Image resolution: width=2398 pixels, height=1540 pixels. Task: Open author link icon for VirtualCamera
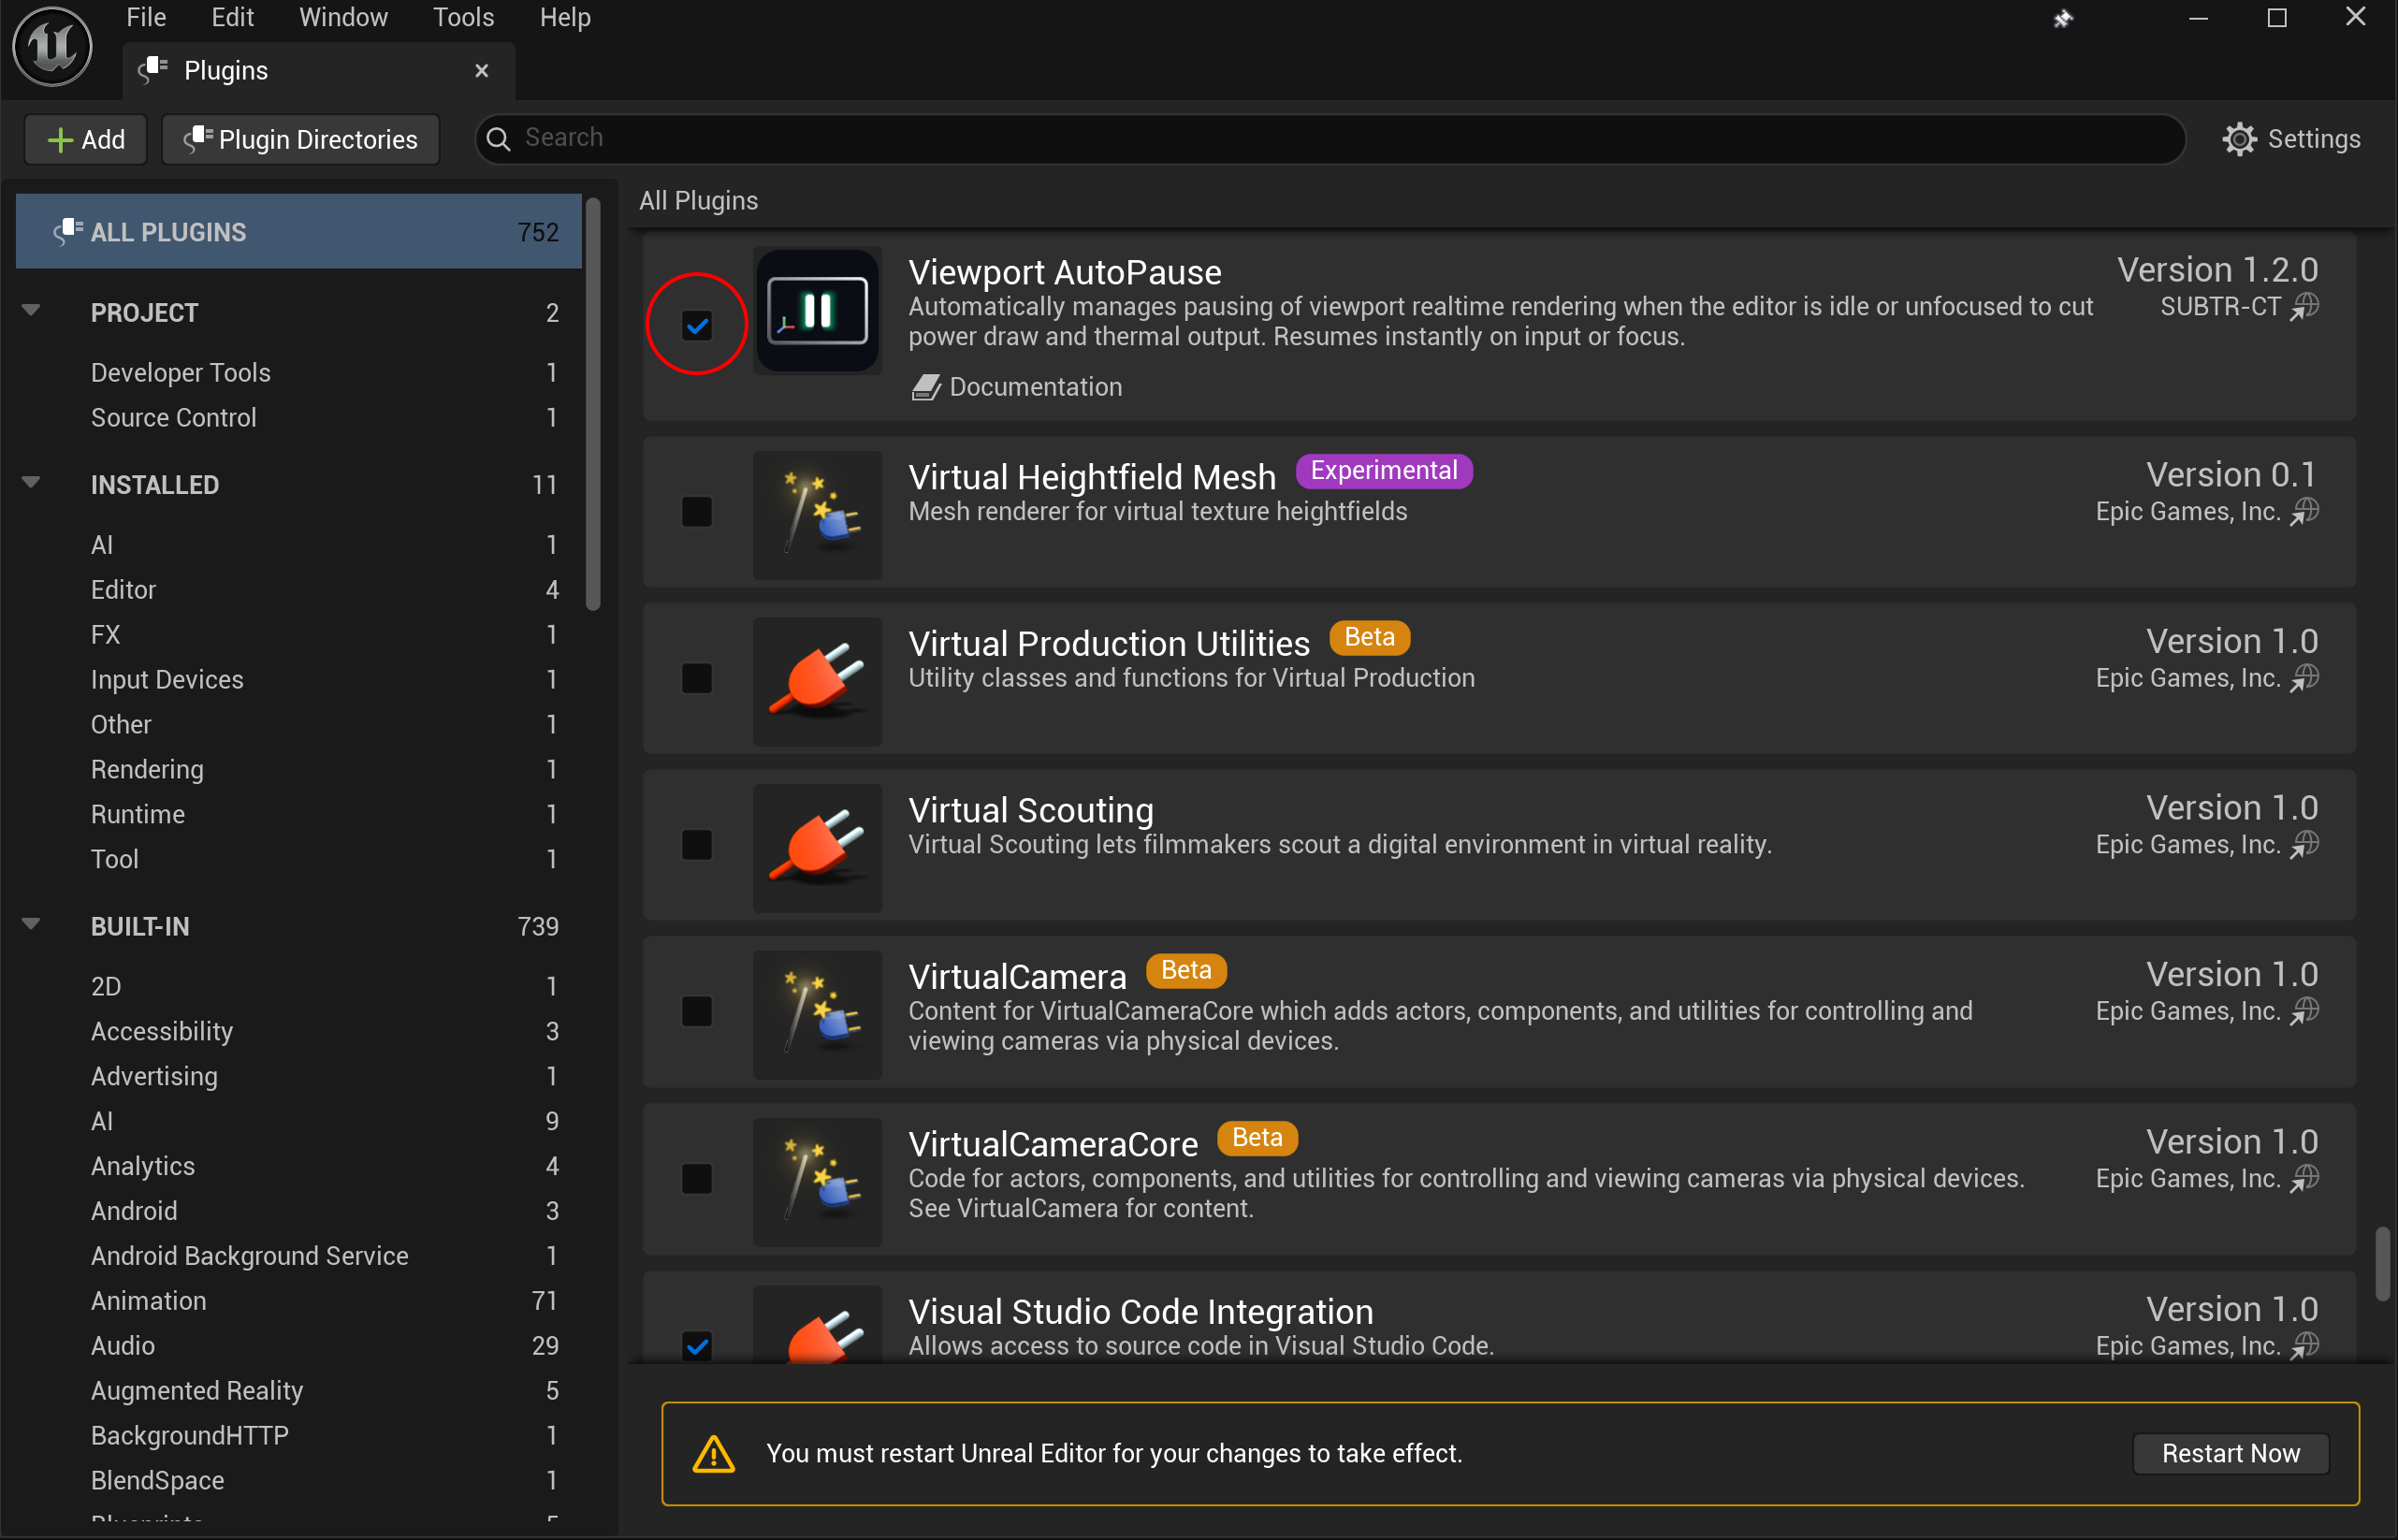point(2305,1011)
